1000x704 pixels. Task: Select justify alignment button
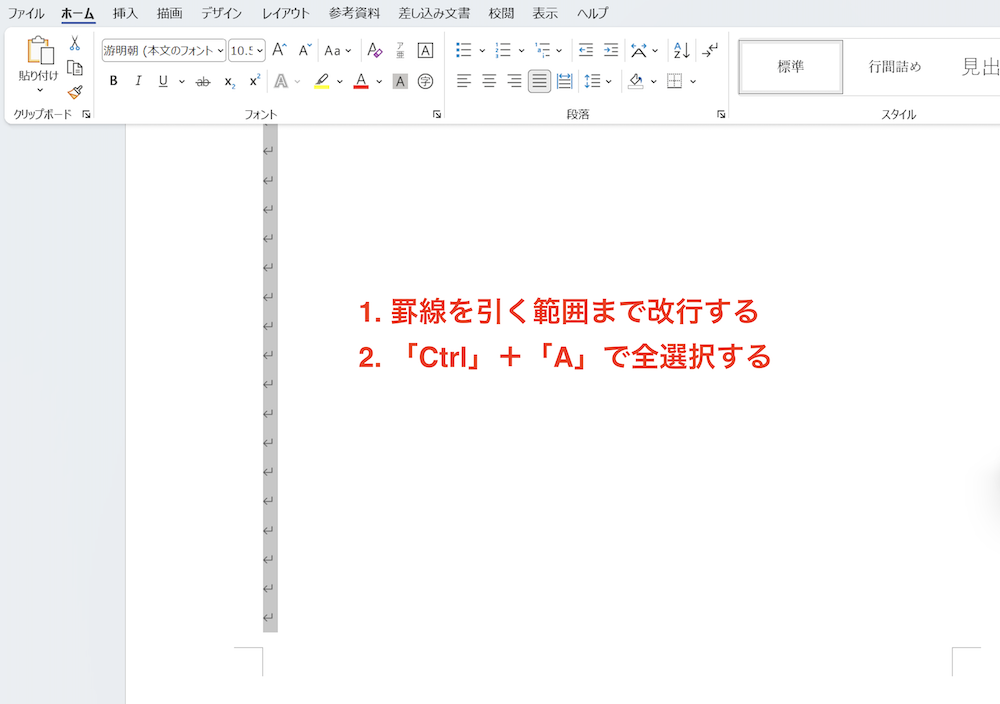click(x=540, y=81)
